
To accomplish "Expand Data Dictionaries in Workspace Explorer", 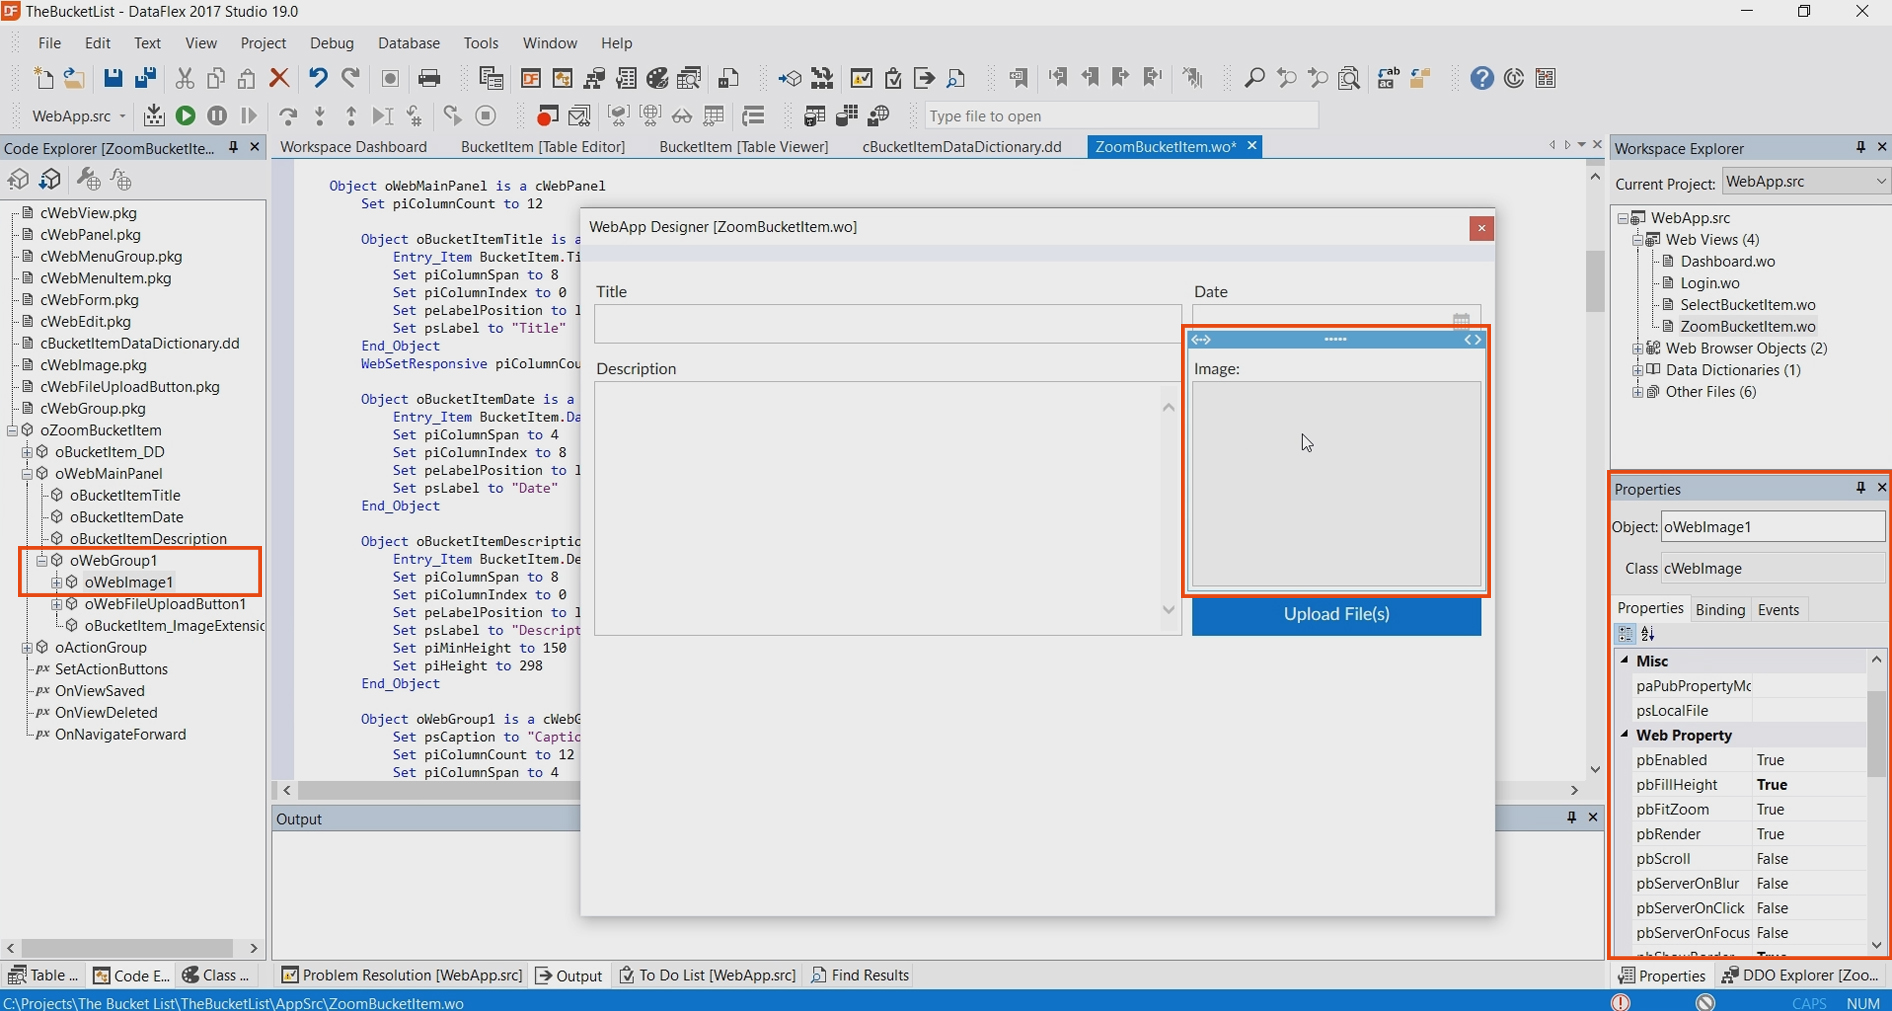I will pos(1638,370).
